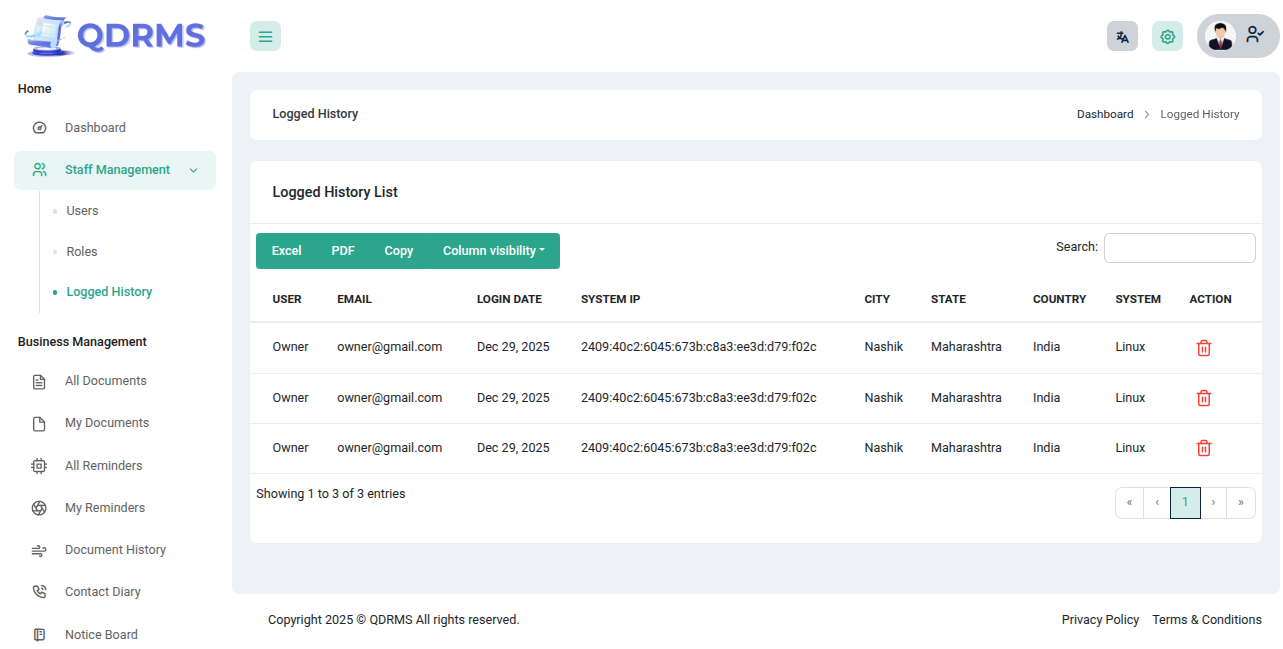Open the user profile avatar menu
The width and height of the screenshot is (1283, 649).
(1237, 37)
